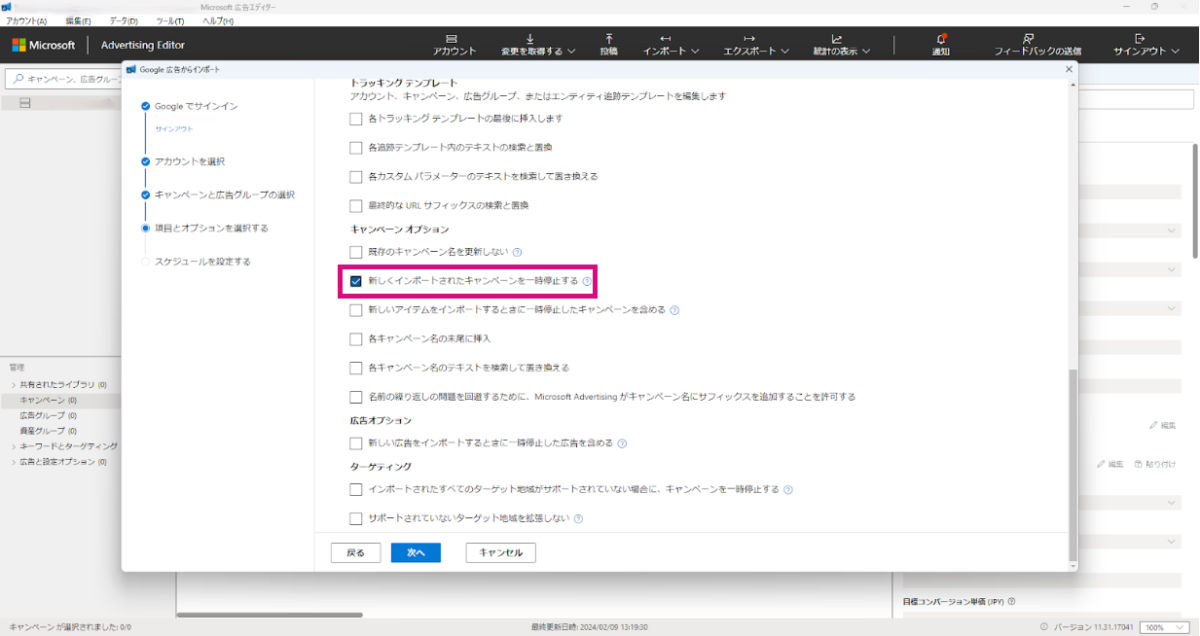1200x636 pixels.
Task: Click help icon beside 一時停止したキャンペーンを含める
Action: [x=675, y=310]
